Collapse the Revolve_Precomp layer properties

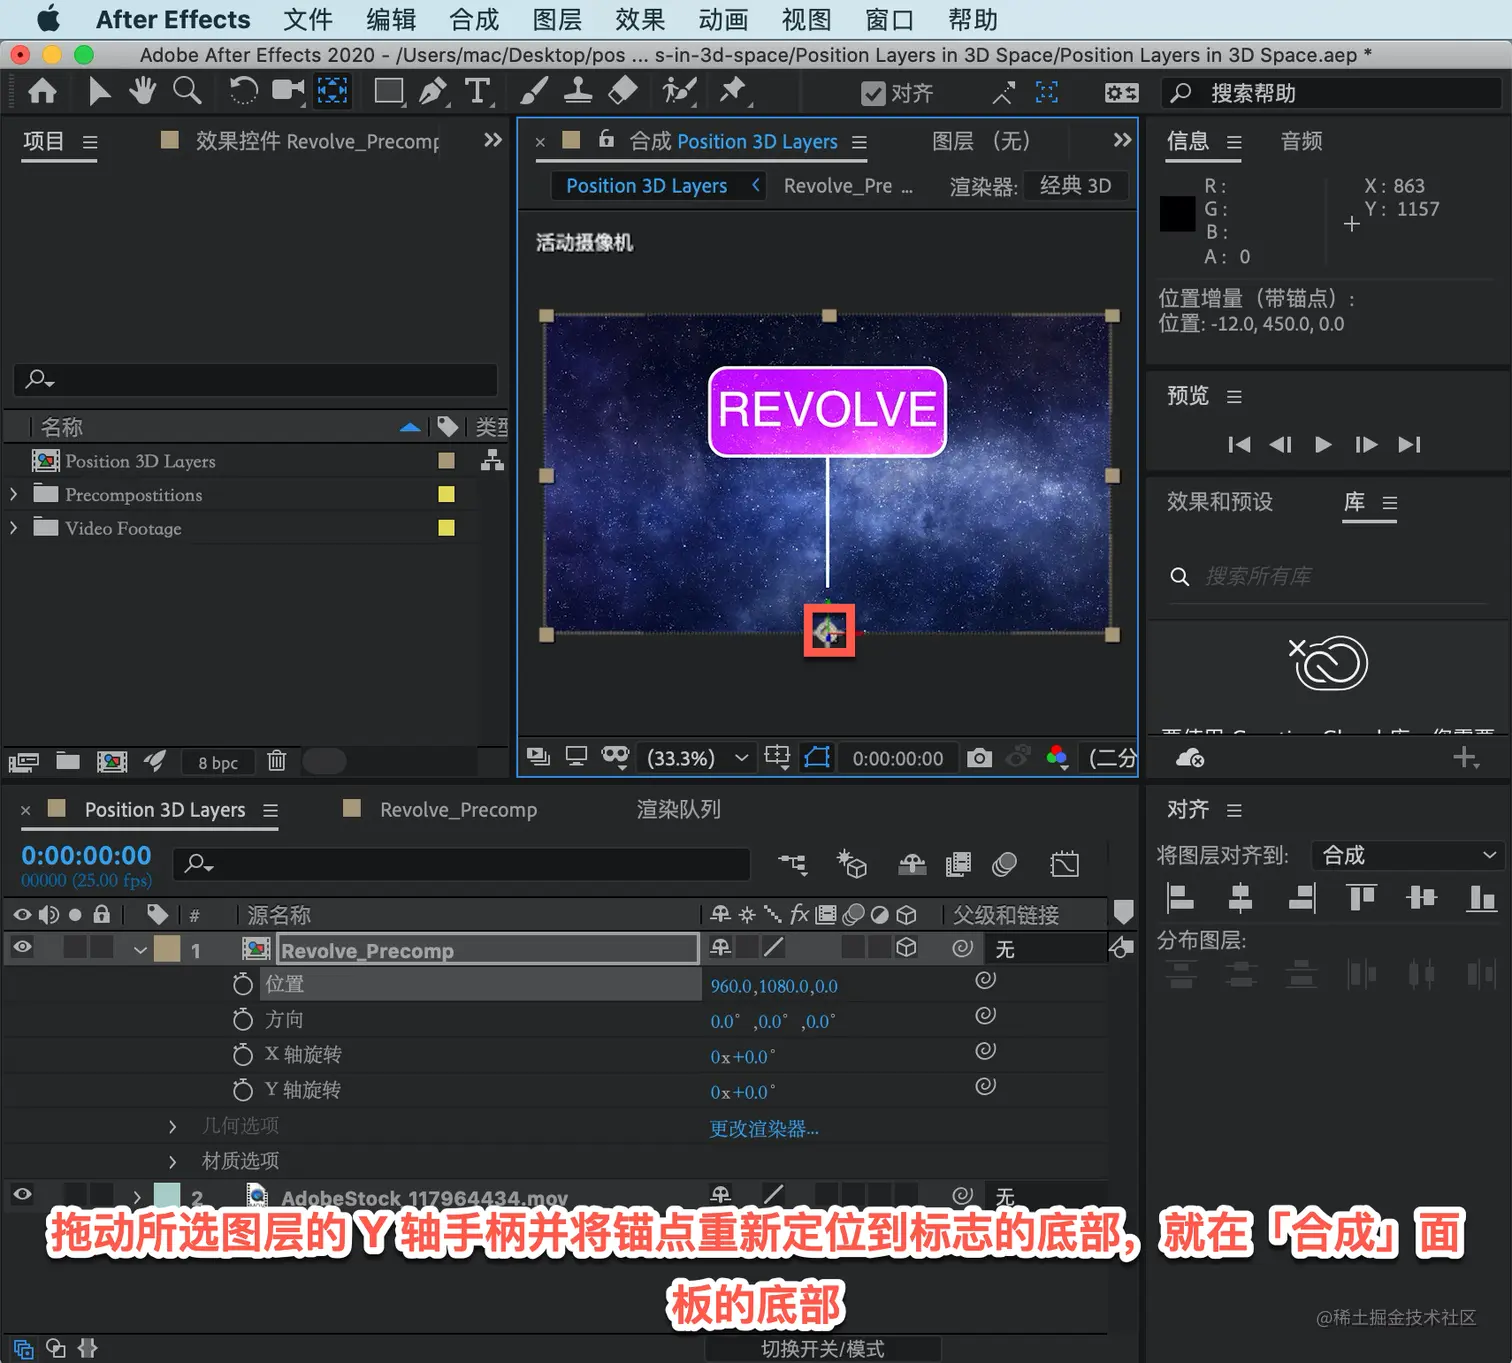click(x=140, y=949)
